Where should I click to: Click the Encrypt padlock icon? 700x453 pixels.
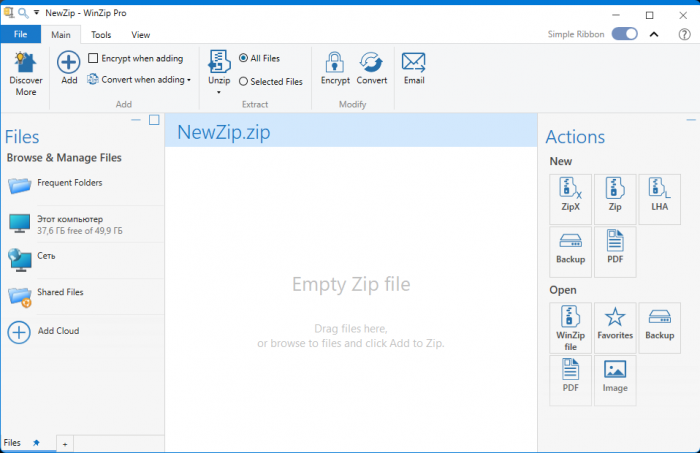(335, 63)
